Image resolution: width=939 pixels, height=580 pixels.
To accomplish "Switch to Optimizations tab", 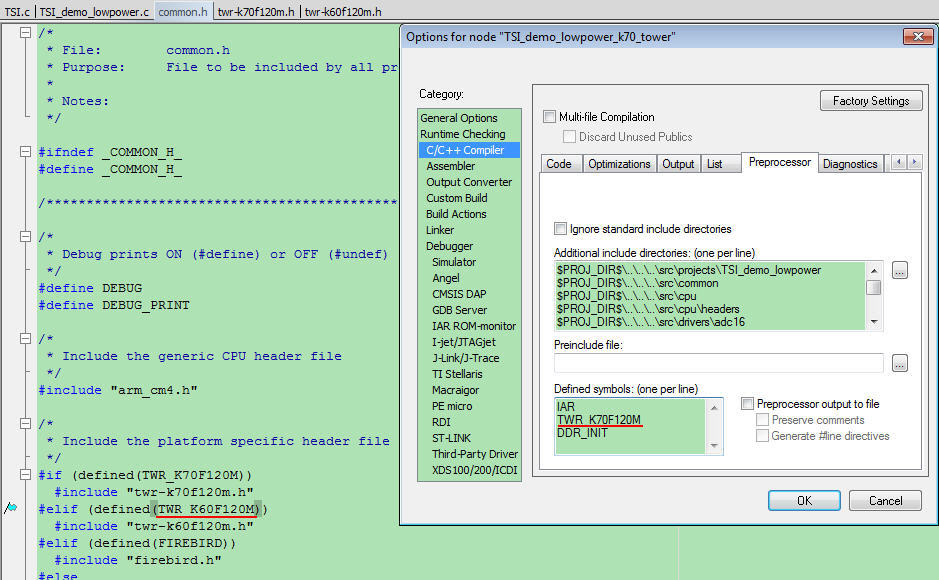I will [x=619, y=164].
